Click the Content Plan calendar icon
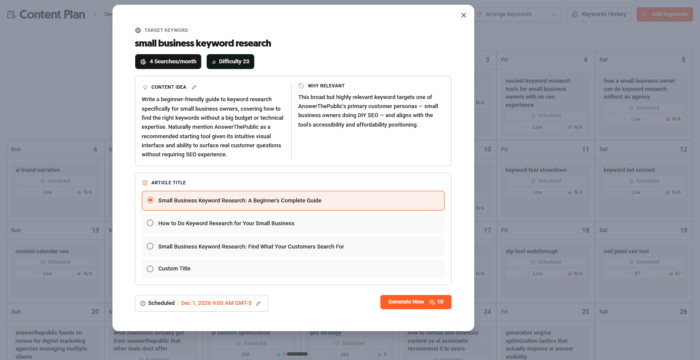The image size is (700, 360). [11, 15]
